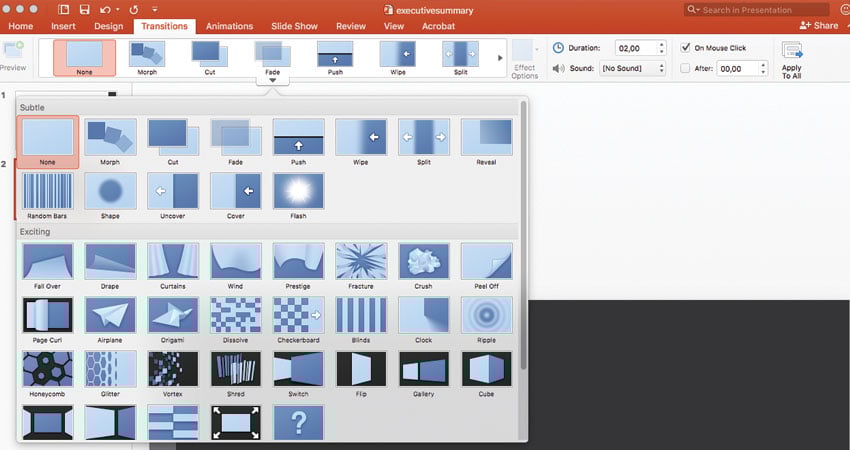The width and height of the screenshot is (850, 450).
Task: Open the Review tab
Action: pos(351,26)
